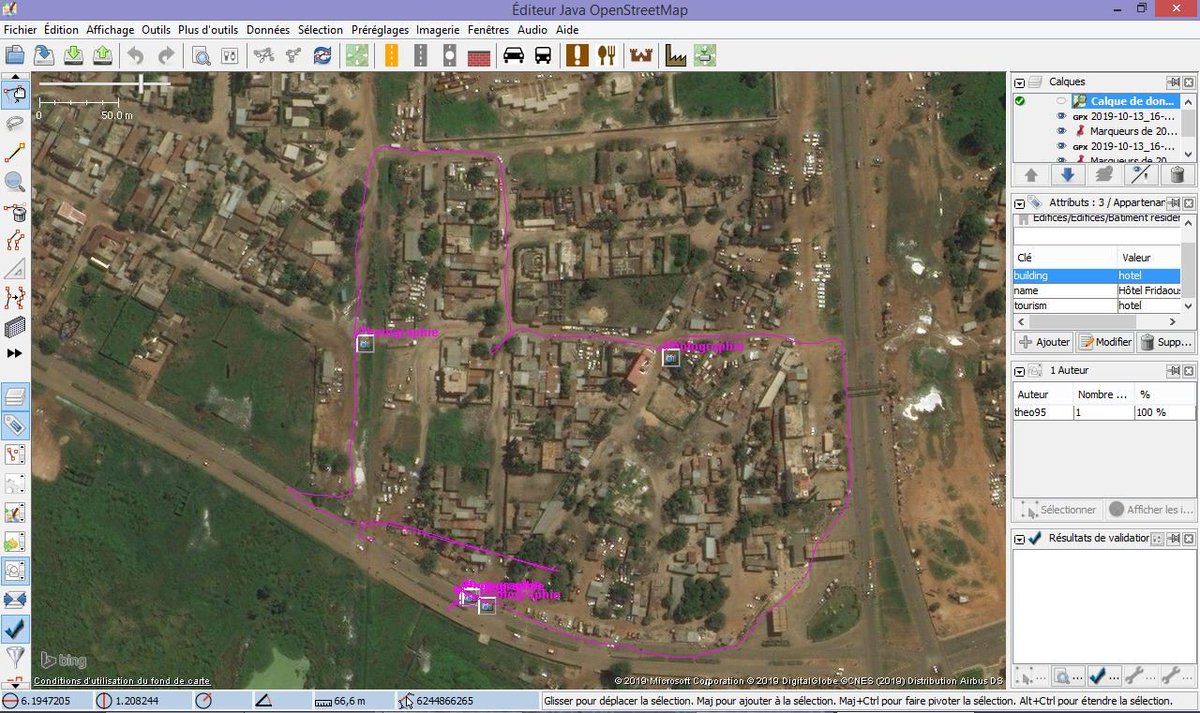
Task: Open the Affichage menu
Action: tap(110, 30)
